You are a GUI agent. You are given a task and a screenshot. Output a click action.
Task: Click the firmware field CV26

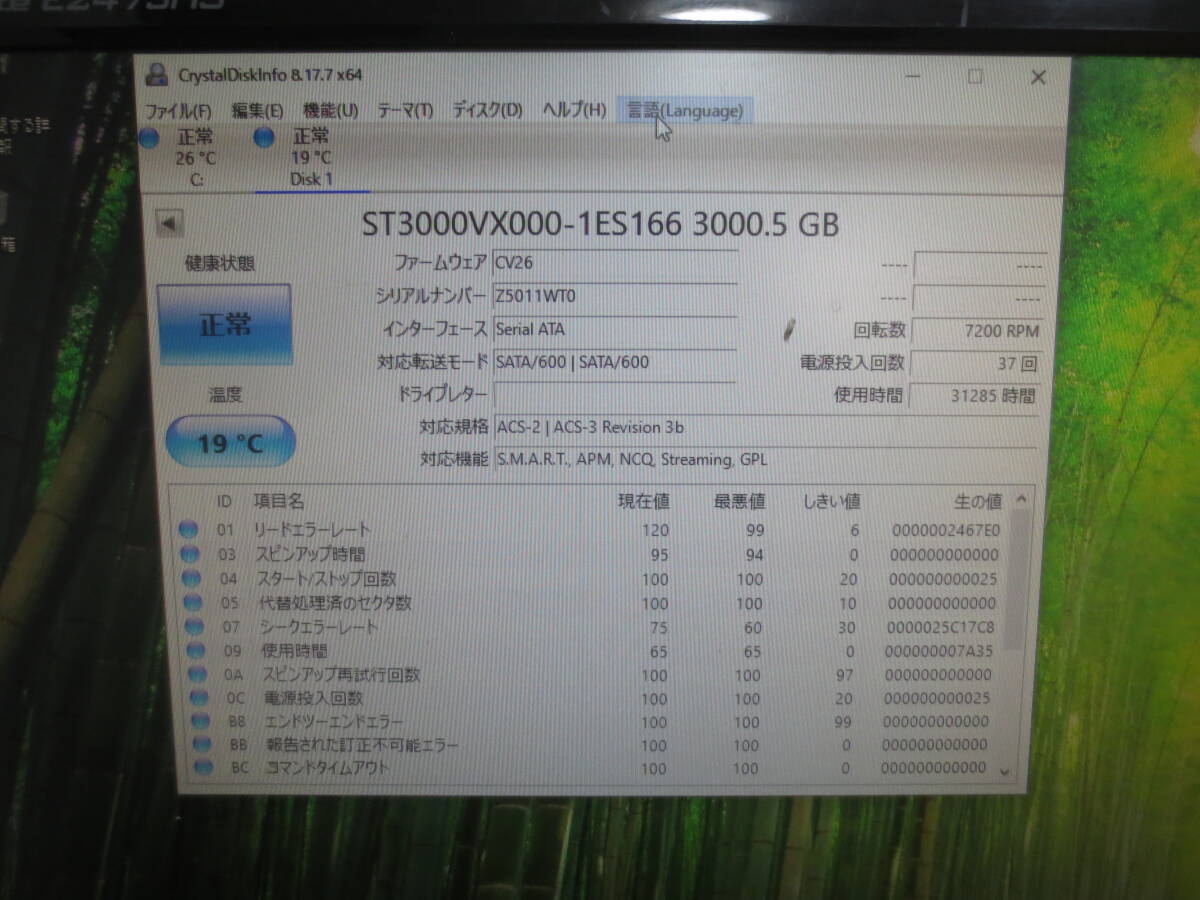(x=614, y=263)
